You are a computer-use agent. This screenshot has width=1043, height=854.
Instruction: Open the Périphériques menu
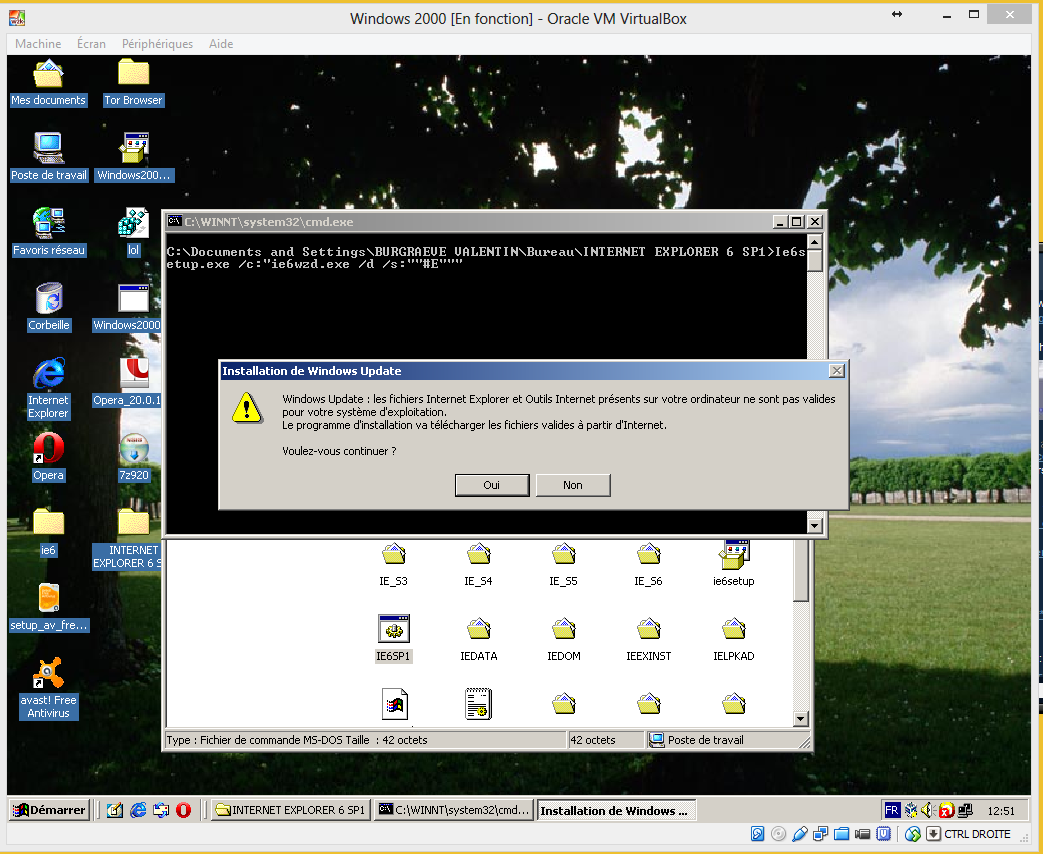[157, 44]
